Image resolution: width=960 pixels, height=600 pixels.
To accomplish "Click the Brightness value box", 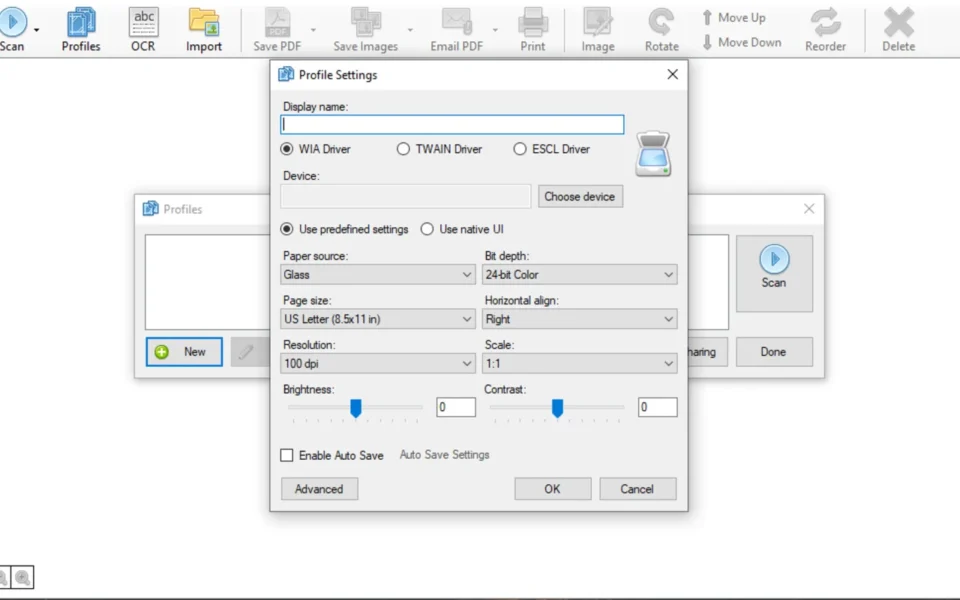I will (x=456, y=407).
